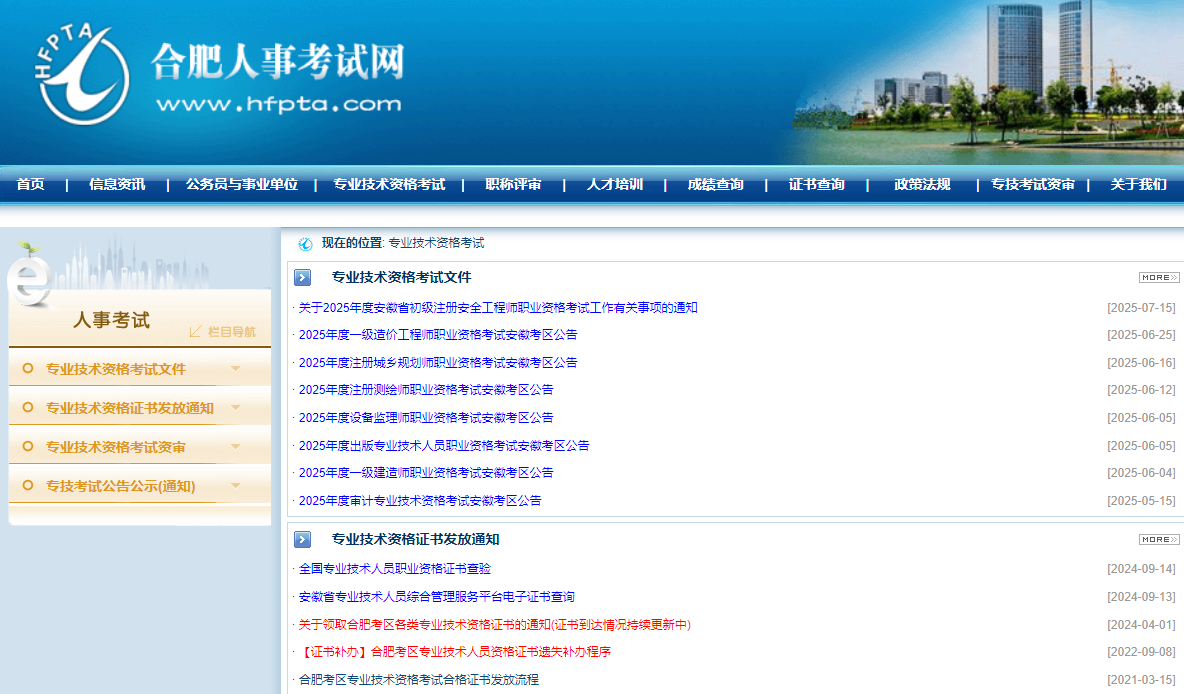The height and width of the screenshot is (694, 1184).
Task: Open 2025年度一级造价工程师 exam announcement link
Action: coord(438,335)
